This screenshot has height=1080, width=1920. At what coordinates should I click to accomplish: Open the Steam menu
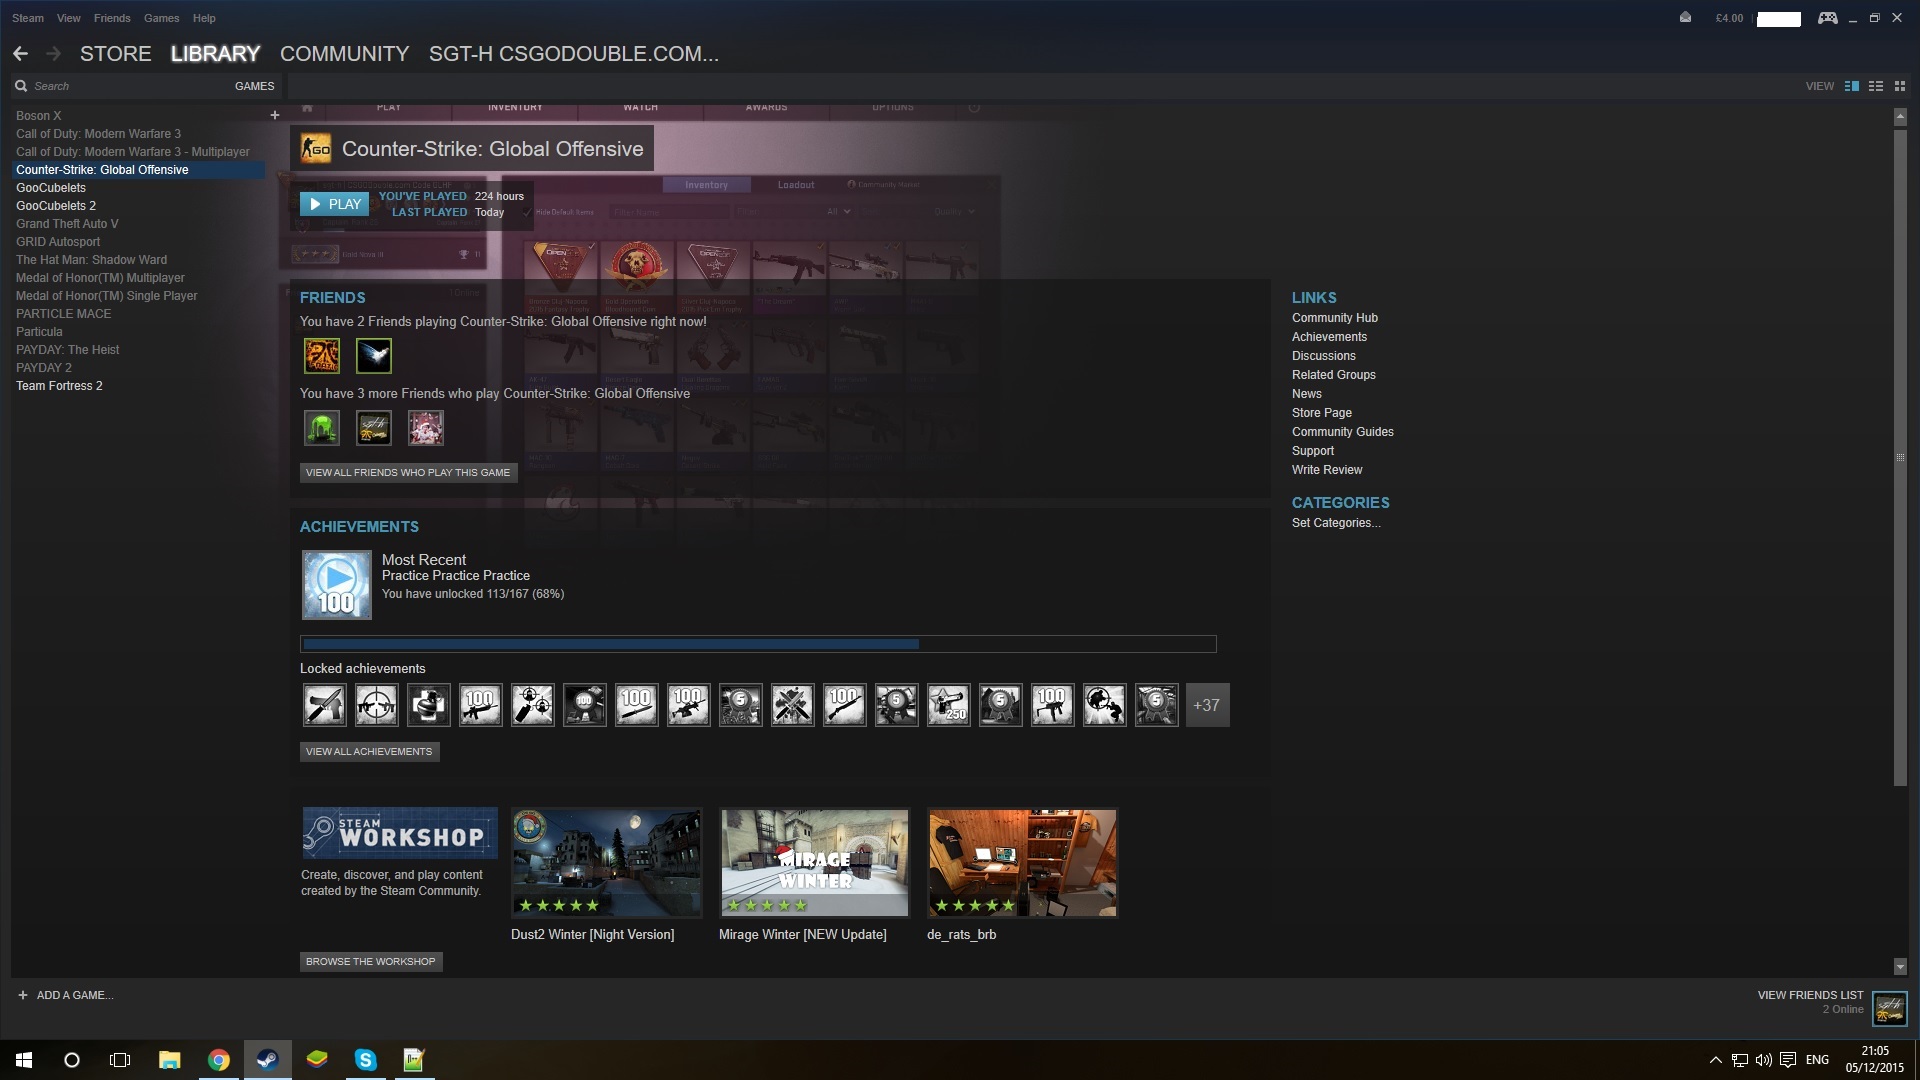point(28,18)
